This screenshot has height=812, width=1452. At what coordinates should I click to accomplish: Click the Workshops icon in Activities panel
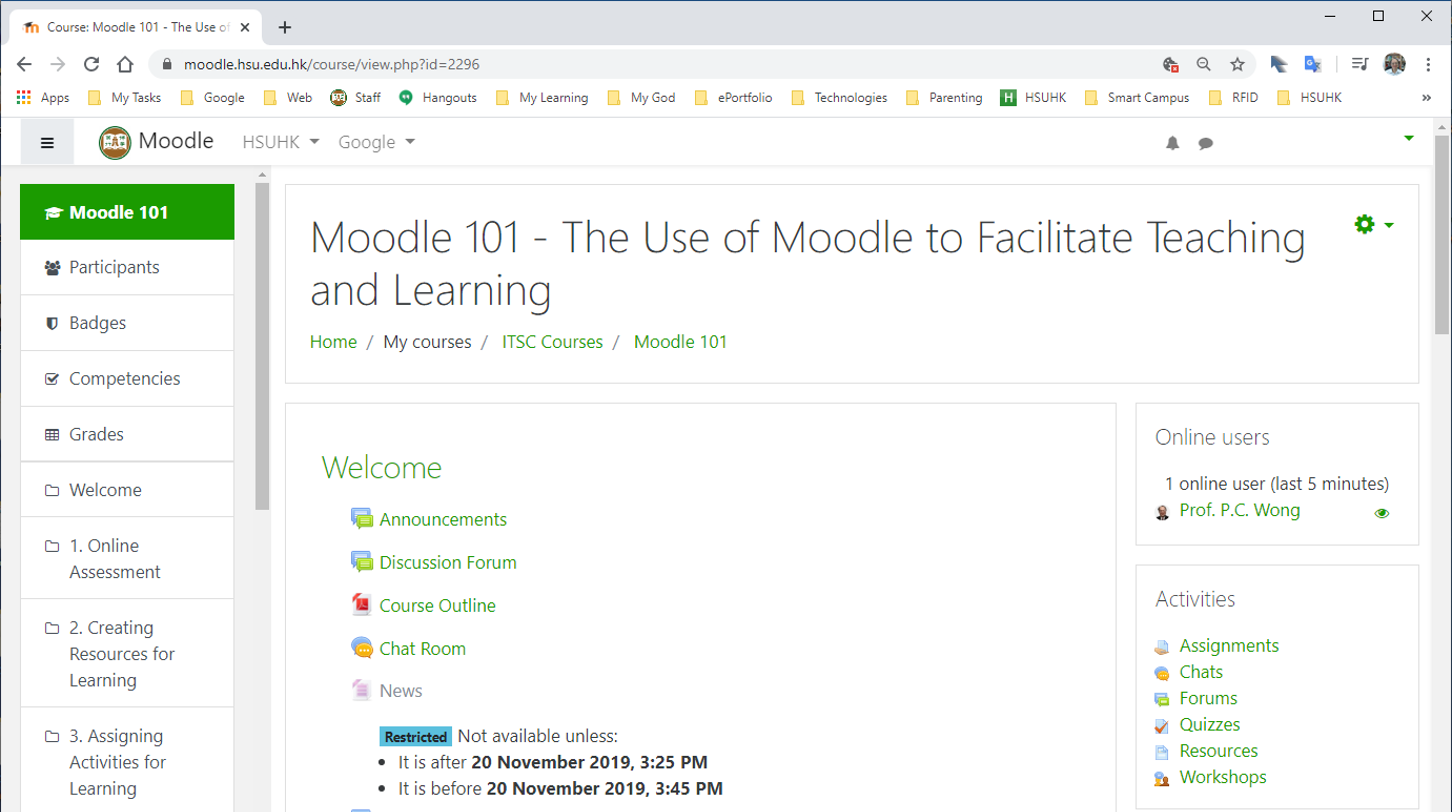click(1163, 777)
